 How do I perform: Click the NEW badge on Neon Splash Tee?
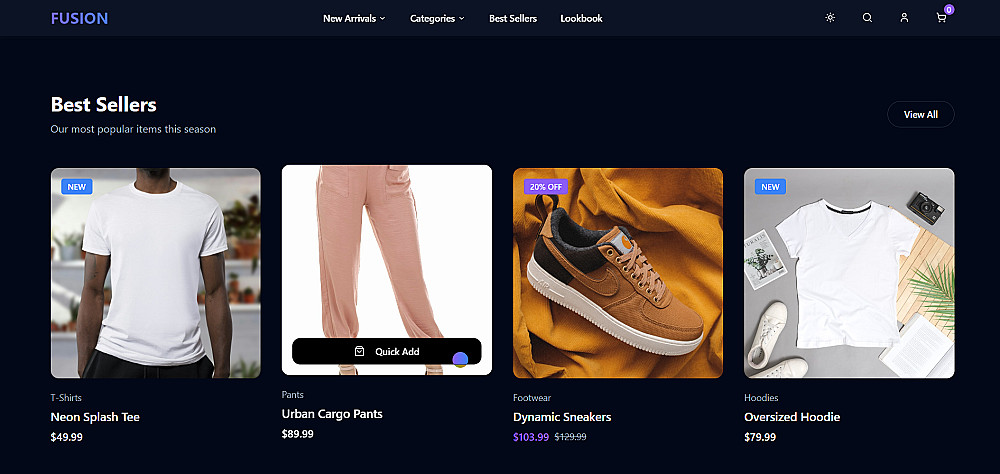[77, 187]
